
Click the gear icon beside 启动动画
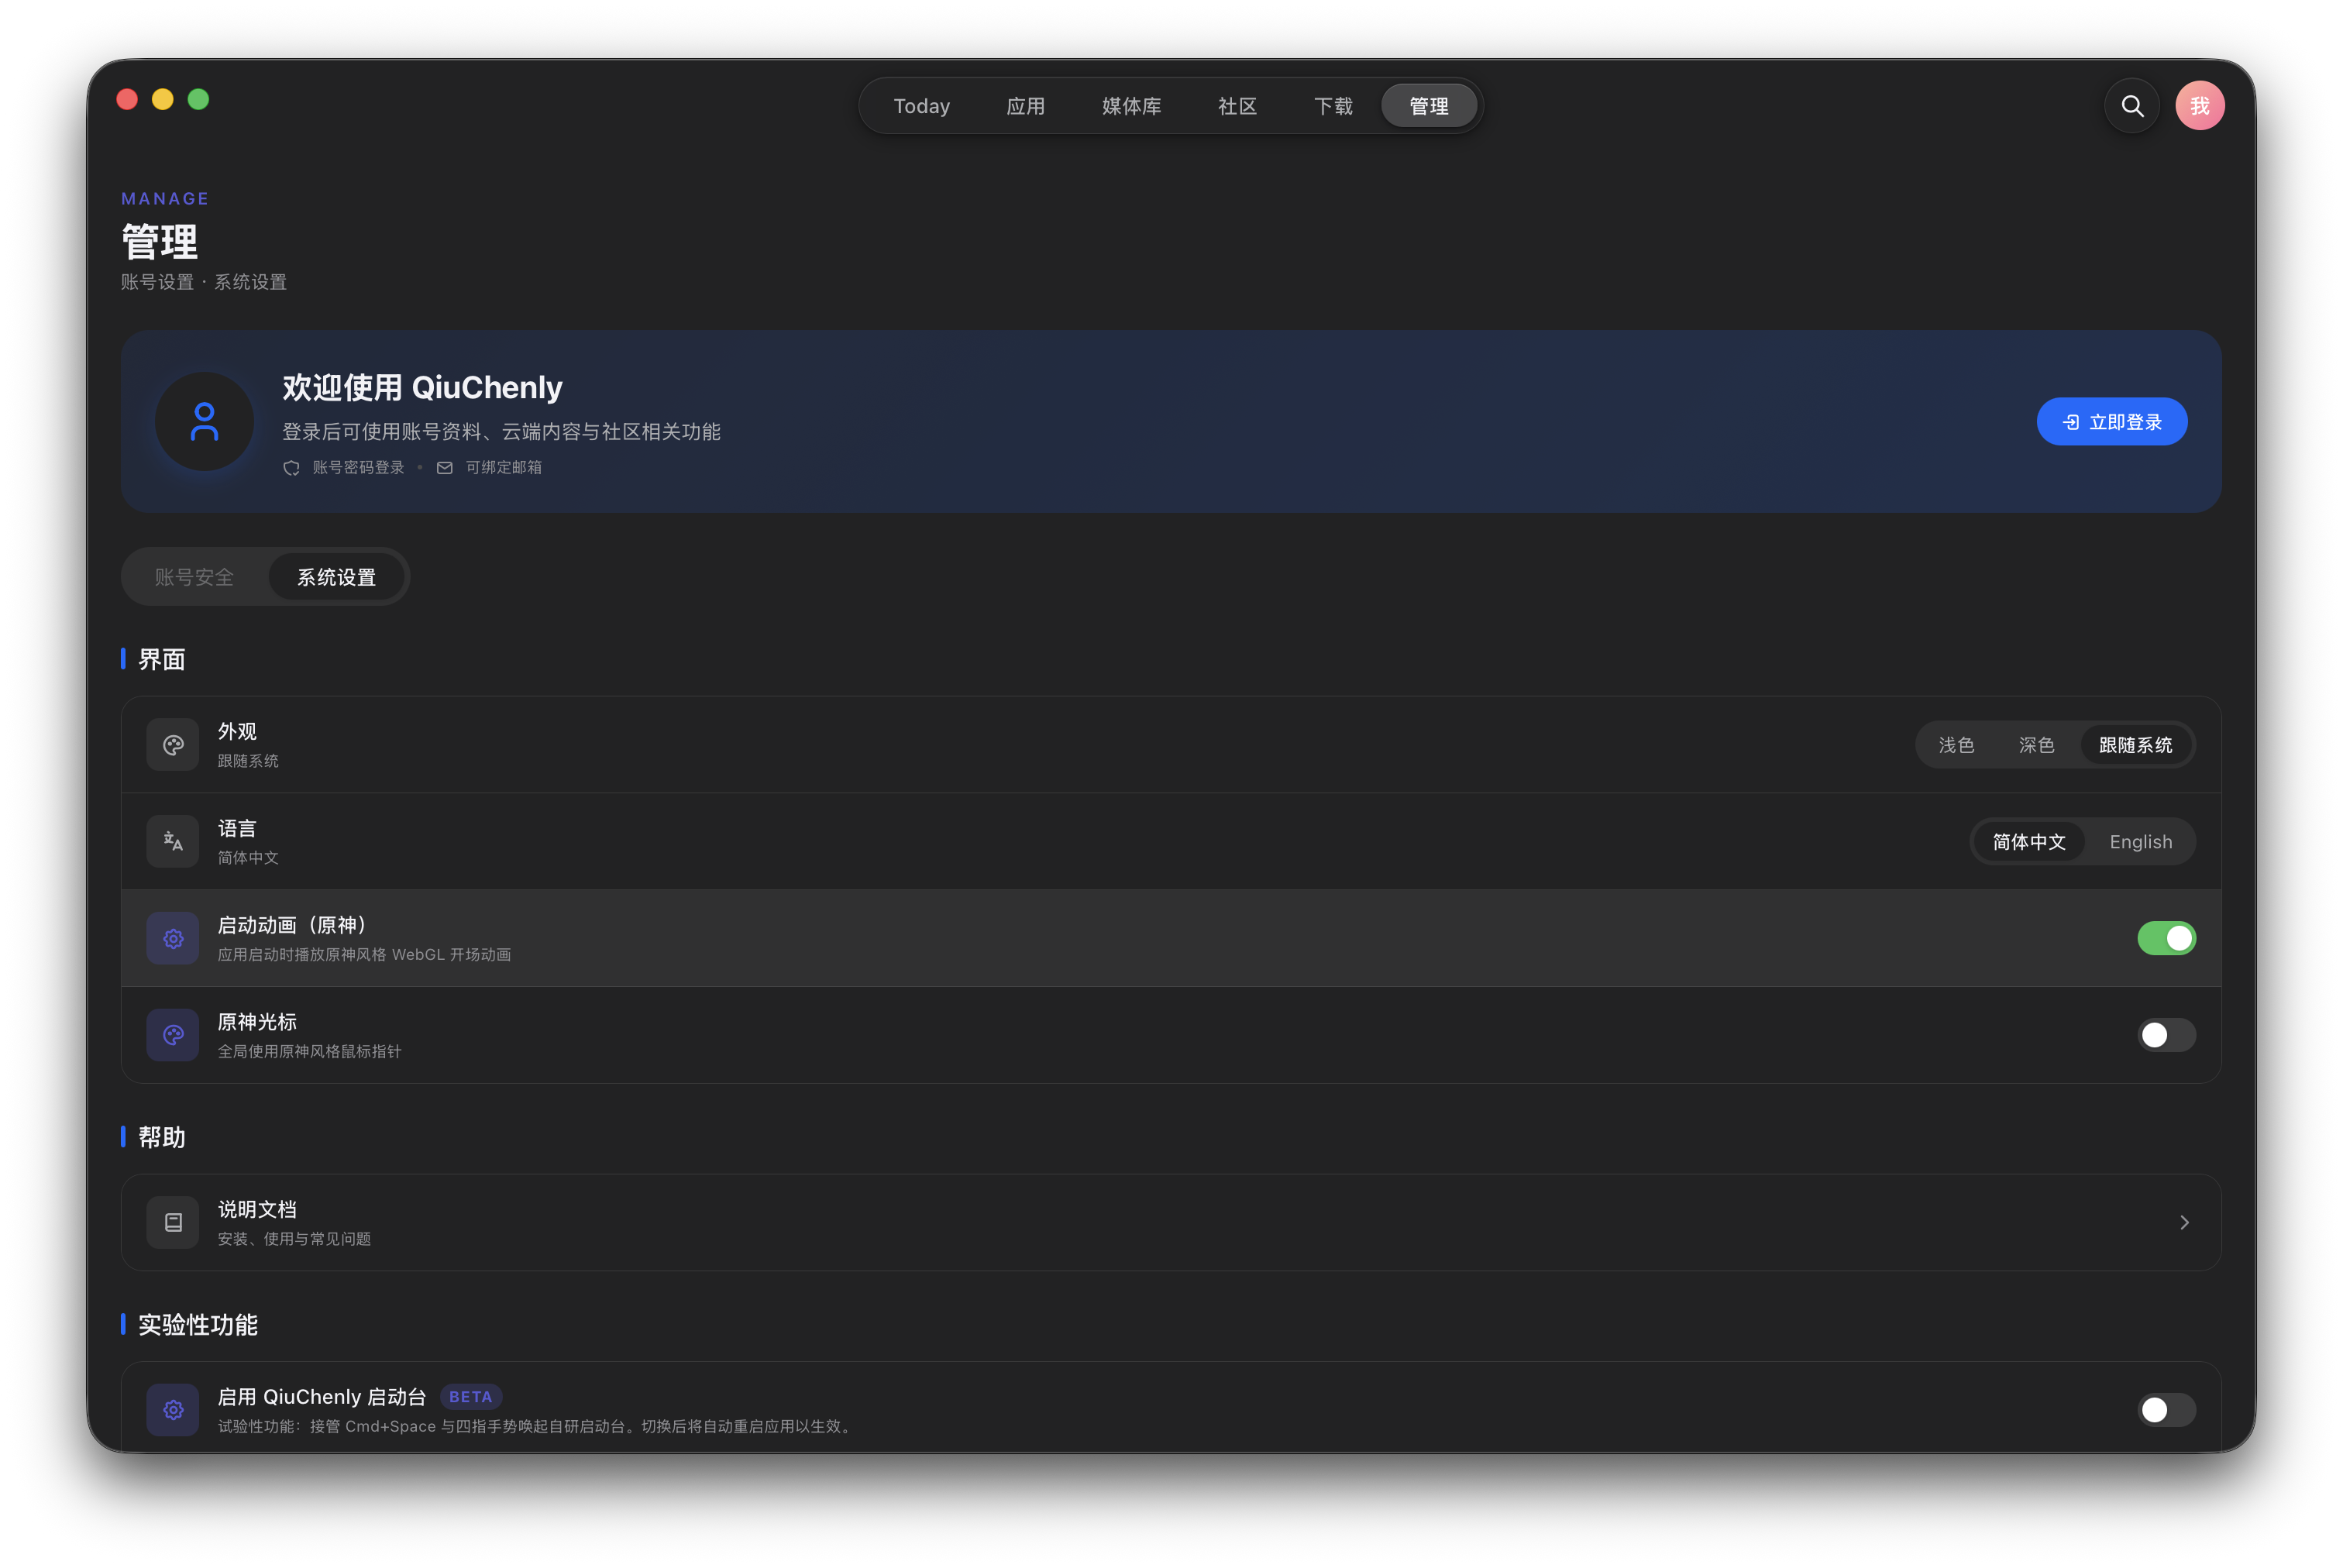173,939
